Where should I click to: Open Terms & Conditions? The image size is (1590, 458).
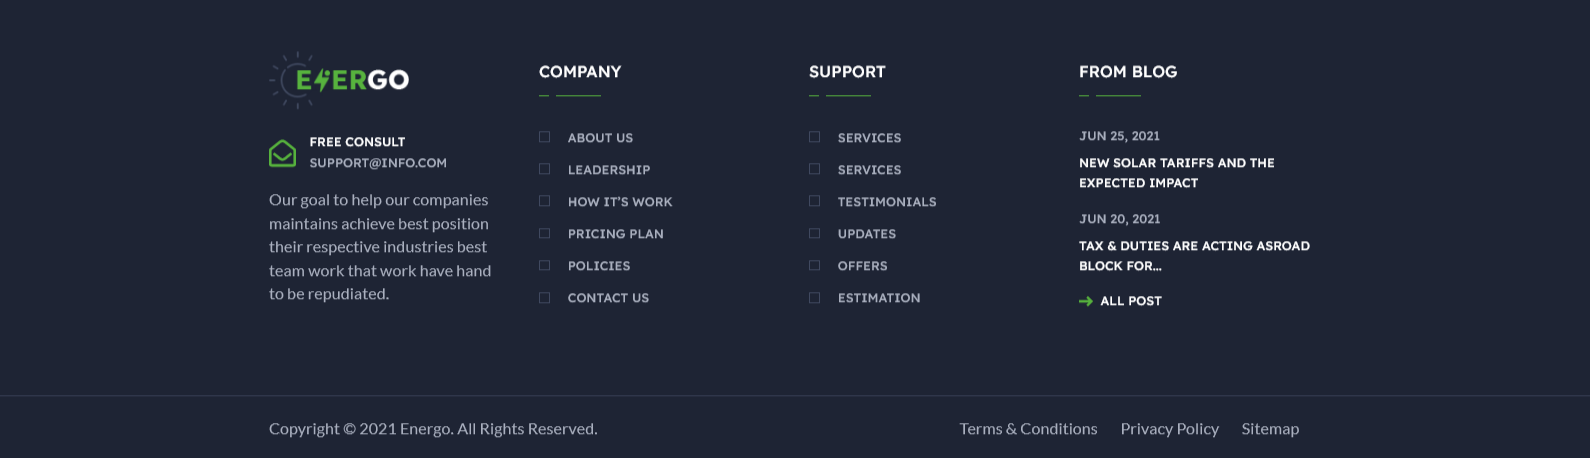1028,429
